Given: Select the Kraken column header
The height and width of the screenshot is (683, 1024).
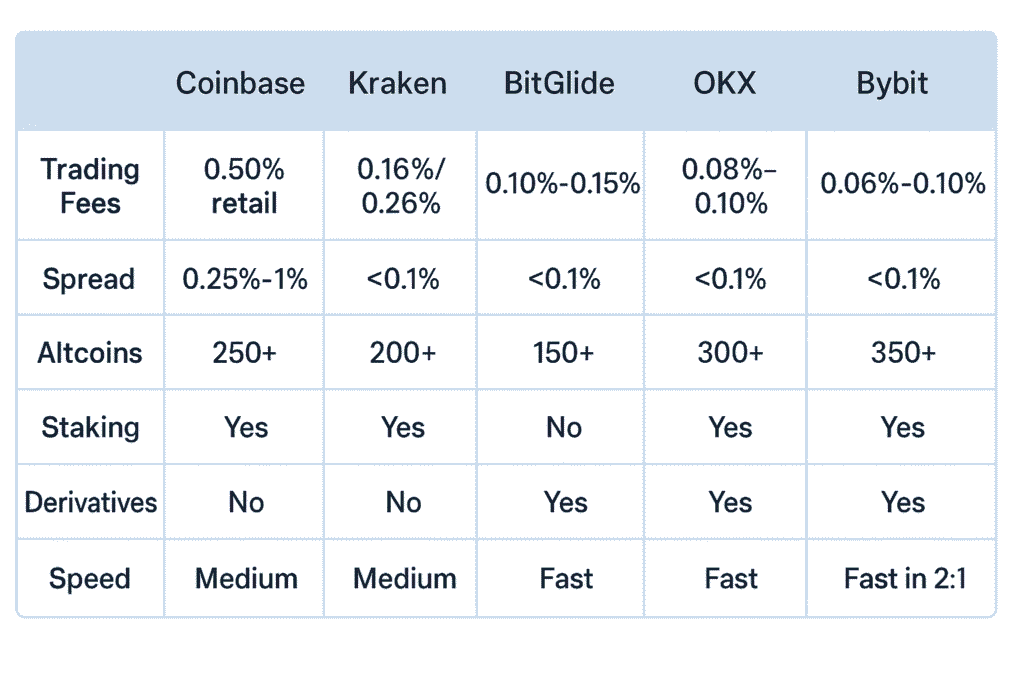Looking at the screenshot, I should pos(397,83).
